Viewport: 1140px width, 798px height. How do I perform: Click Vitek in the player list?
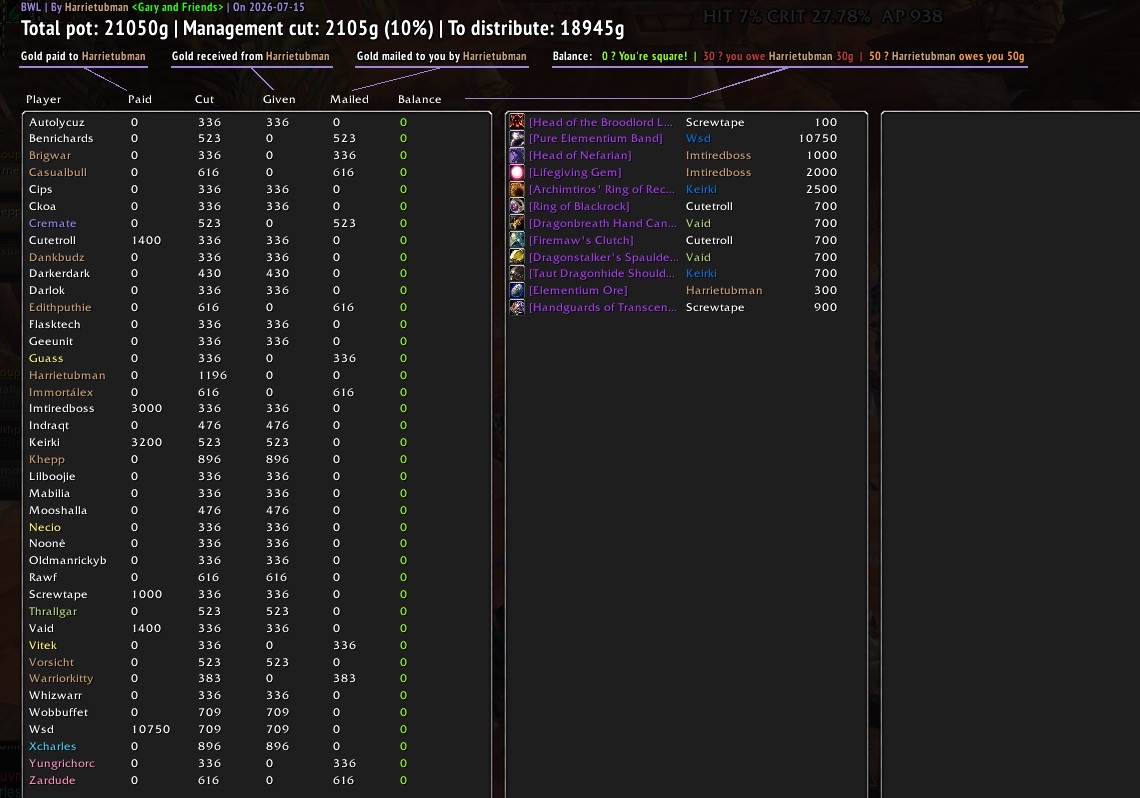pyautogui.click(x=43, y=645)
